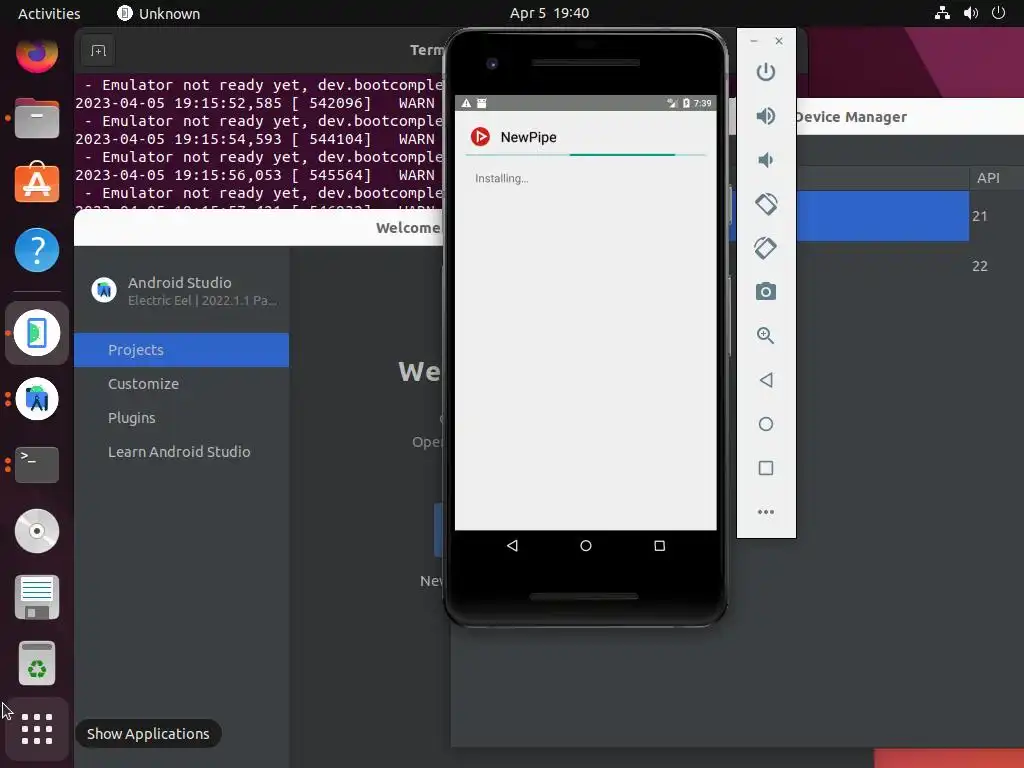This screenshot has width=1024, height=768.
Task: Close the emulator toolbar window
Action: pos(778,40)
